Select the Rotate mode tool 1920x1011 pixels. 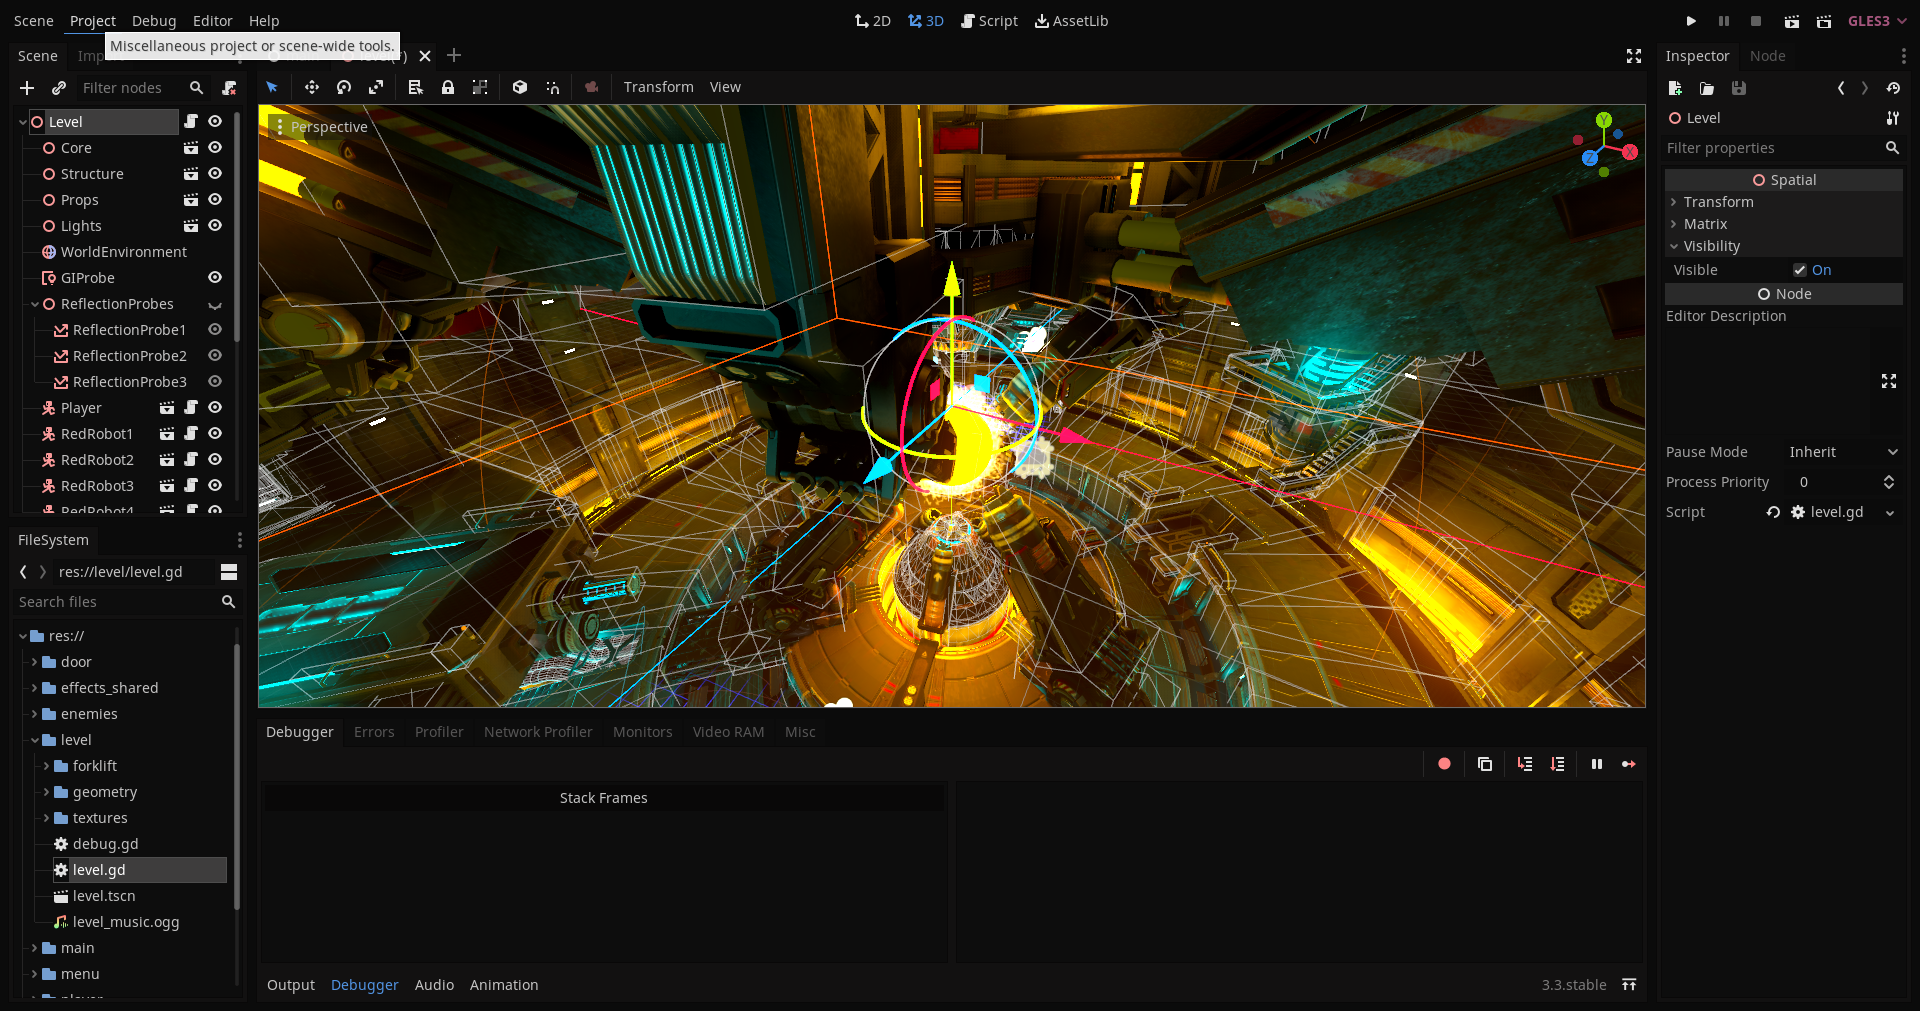pyautogui.click(x=344, y=88)
